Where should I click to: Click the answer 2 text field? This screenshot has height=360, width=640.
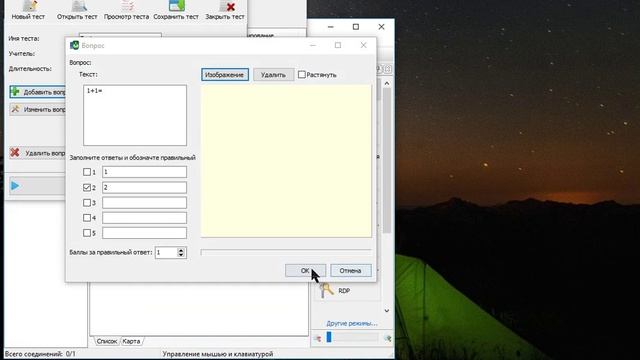click(x=144, y=187)
